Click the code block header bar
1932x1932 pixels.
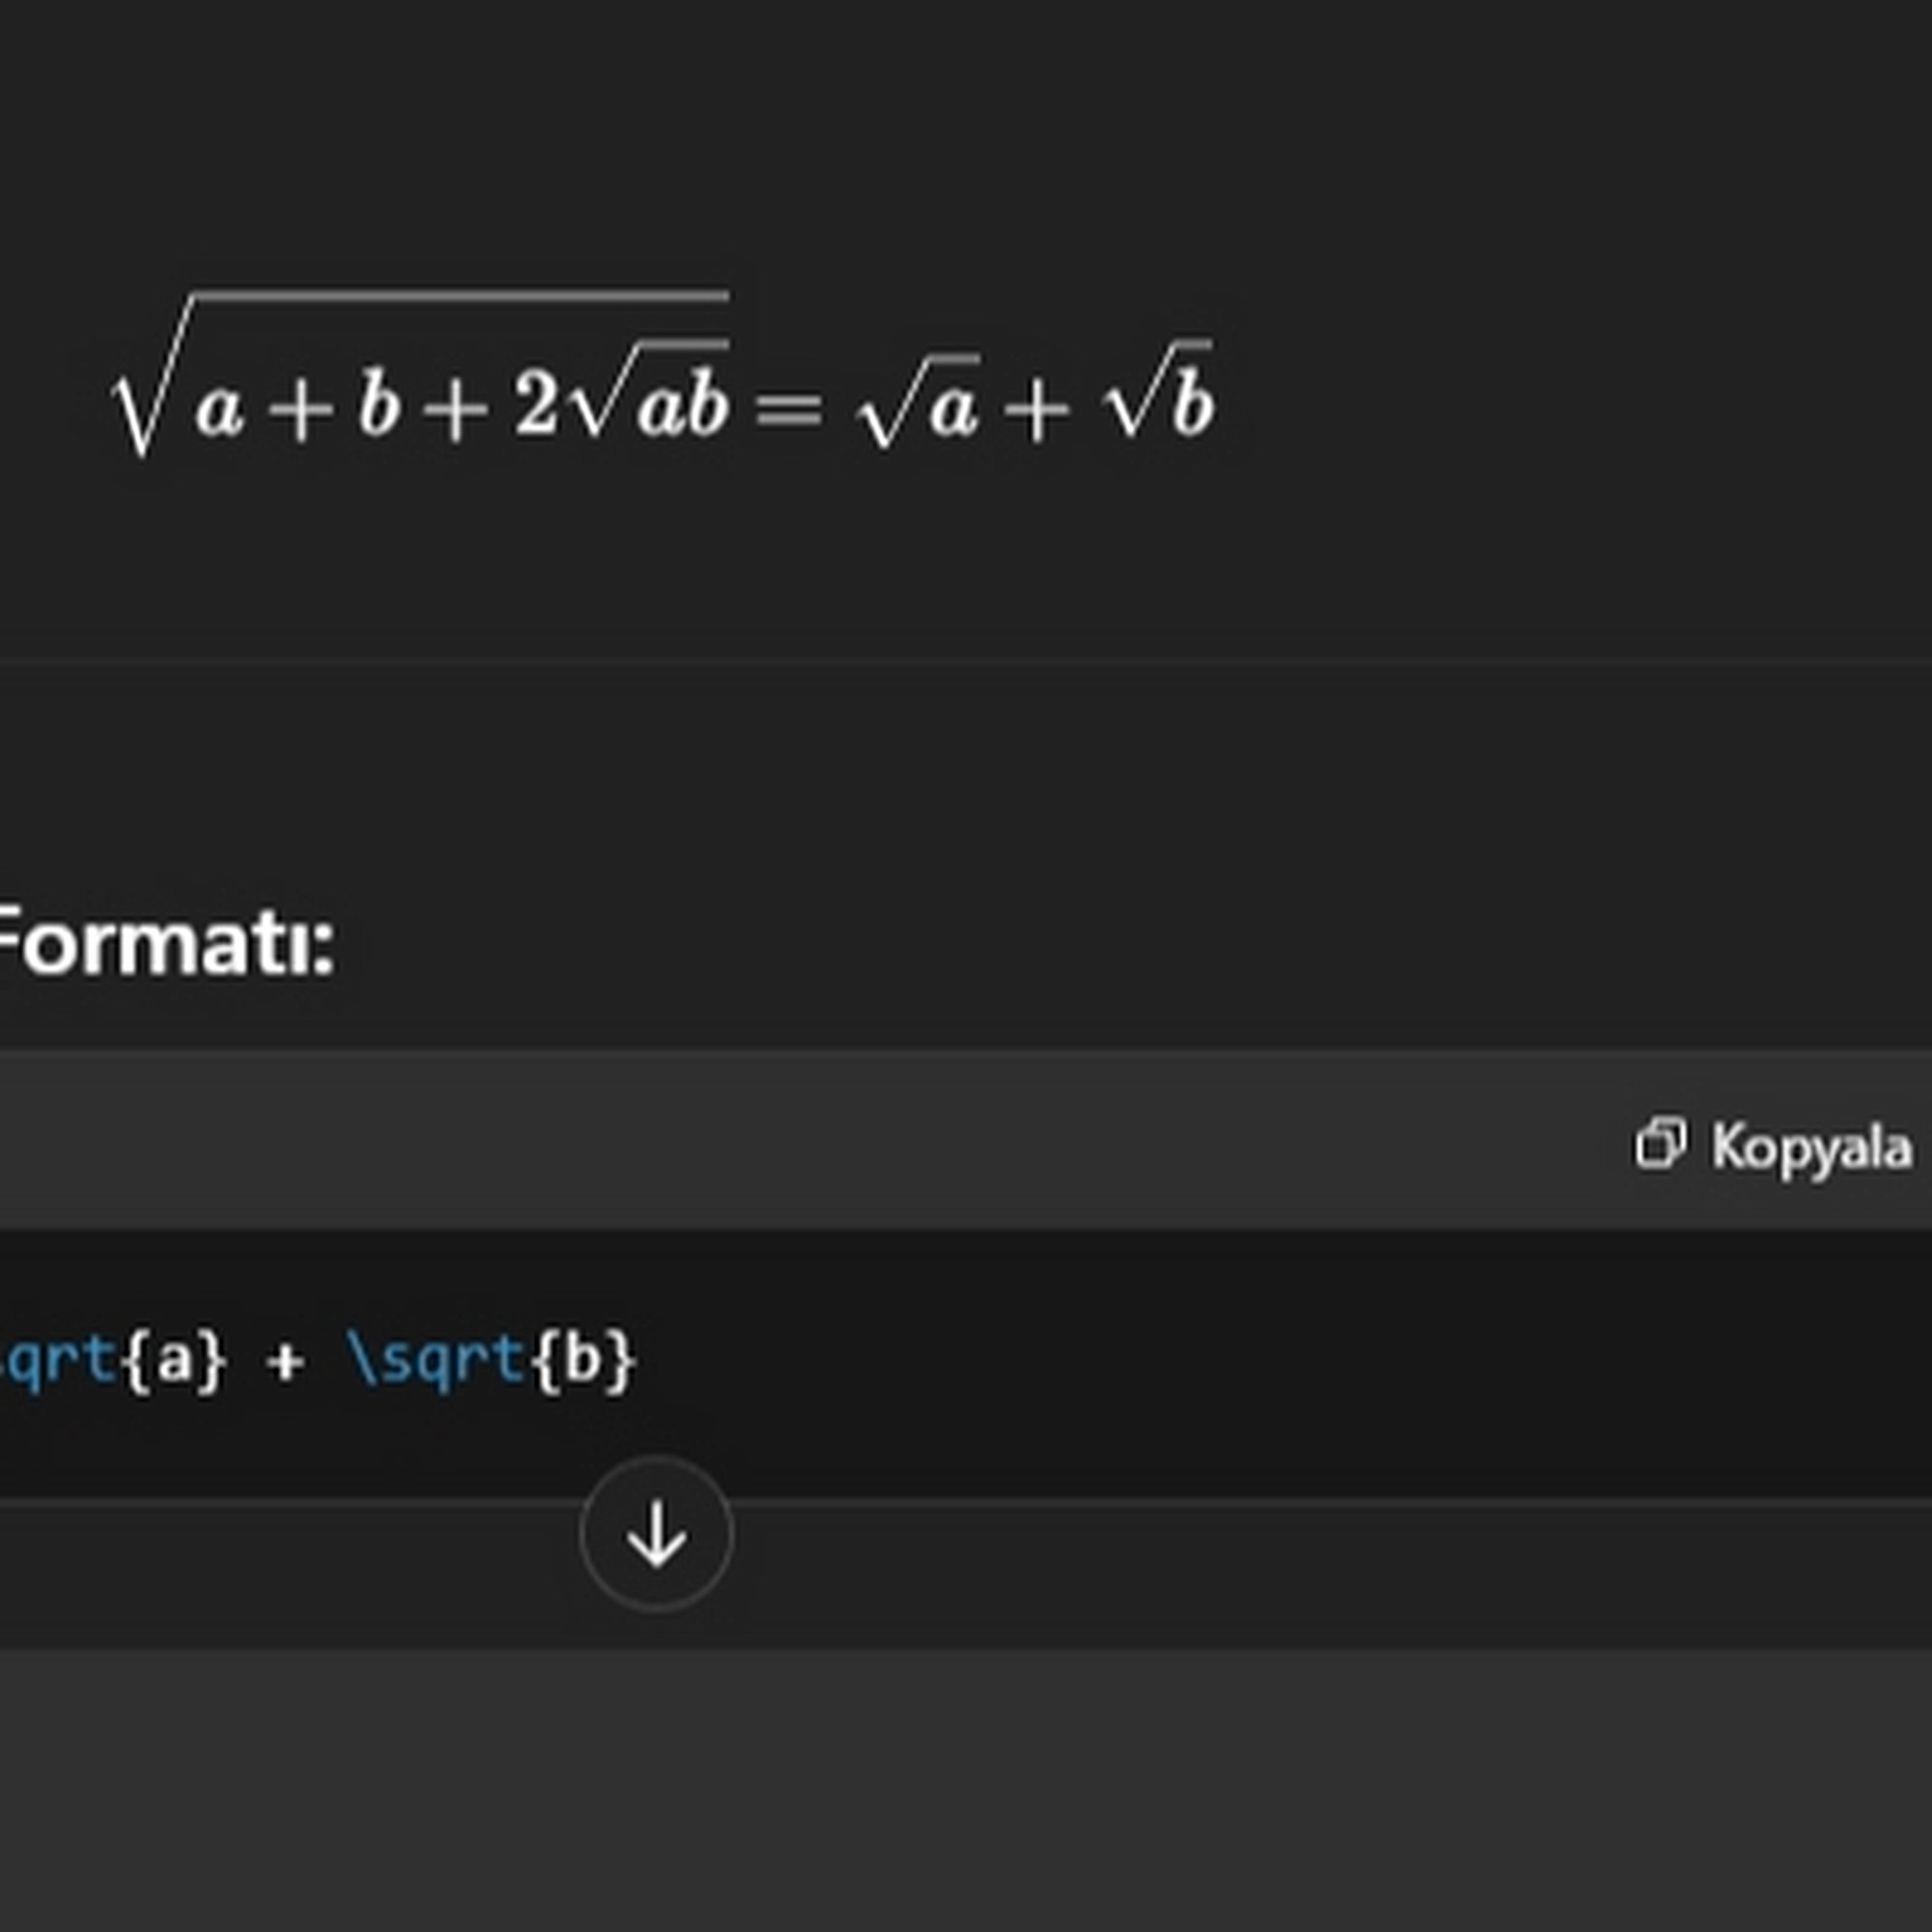800,1142
